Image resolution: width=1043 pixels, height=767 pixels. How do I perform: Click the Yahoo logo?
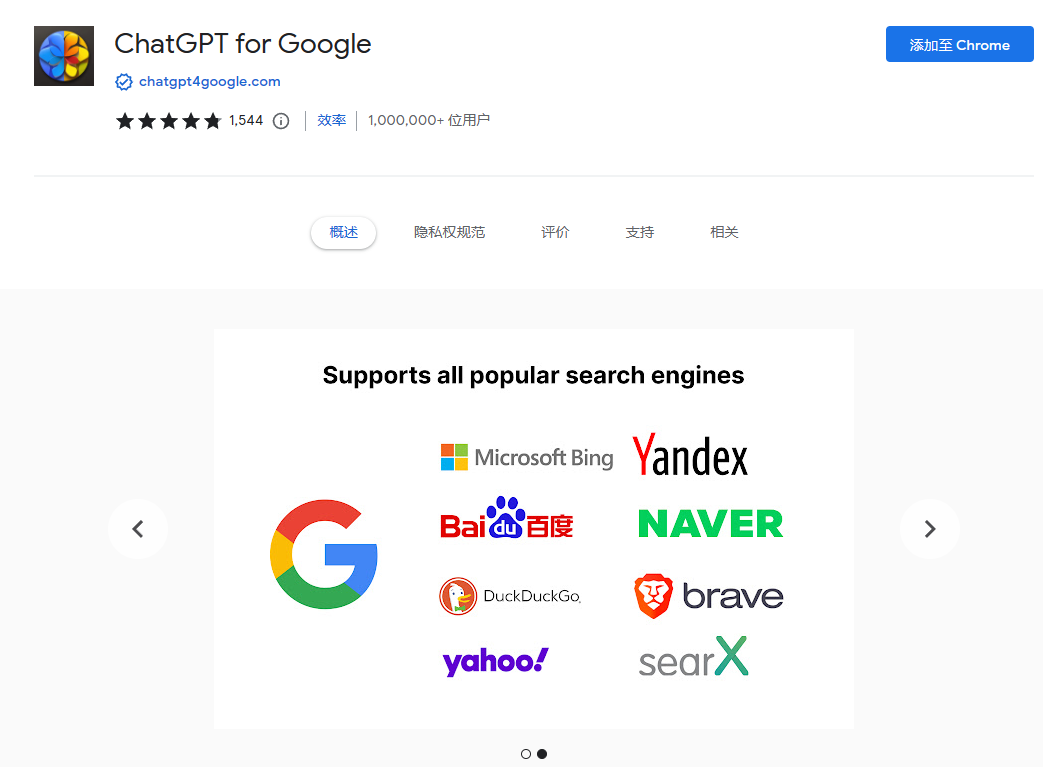click(494, 660)
